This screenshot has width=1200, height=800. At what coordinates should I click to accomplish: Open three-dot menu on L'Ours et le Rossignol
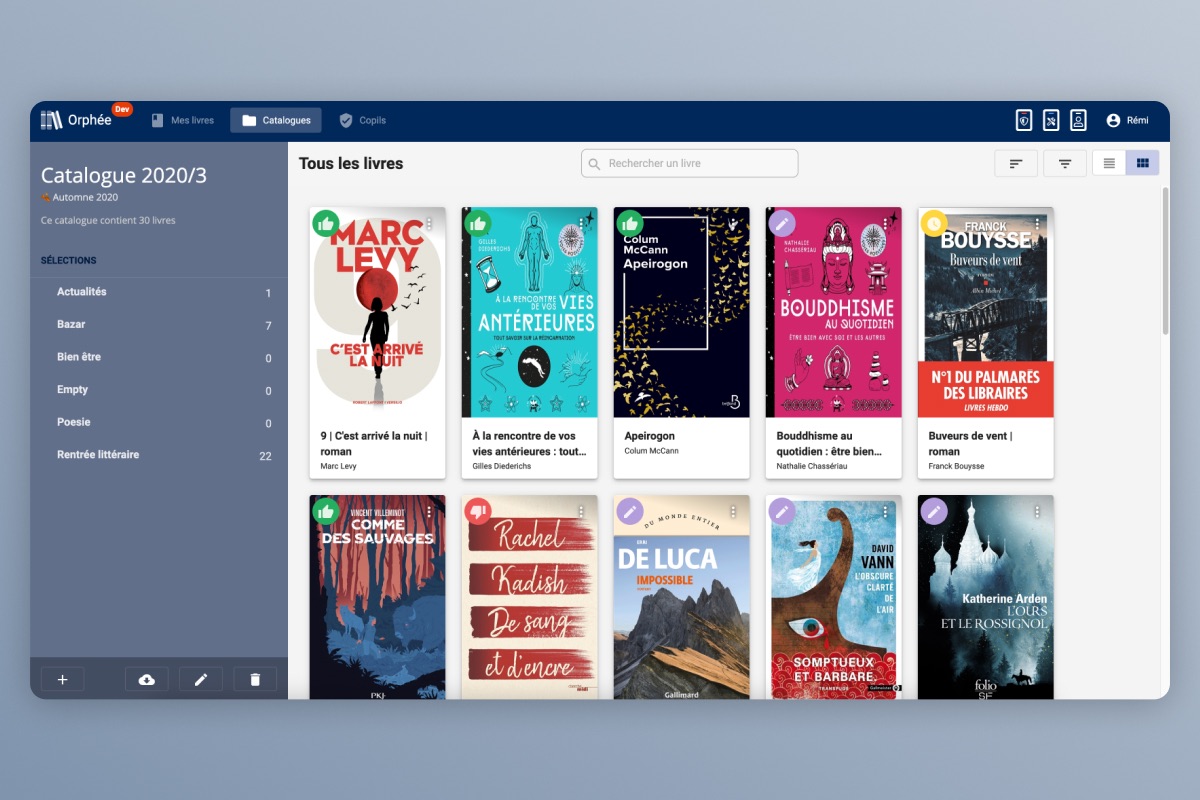pos(1037,512)
